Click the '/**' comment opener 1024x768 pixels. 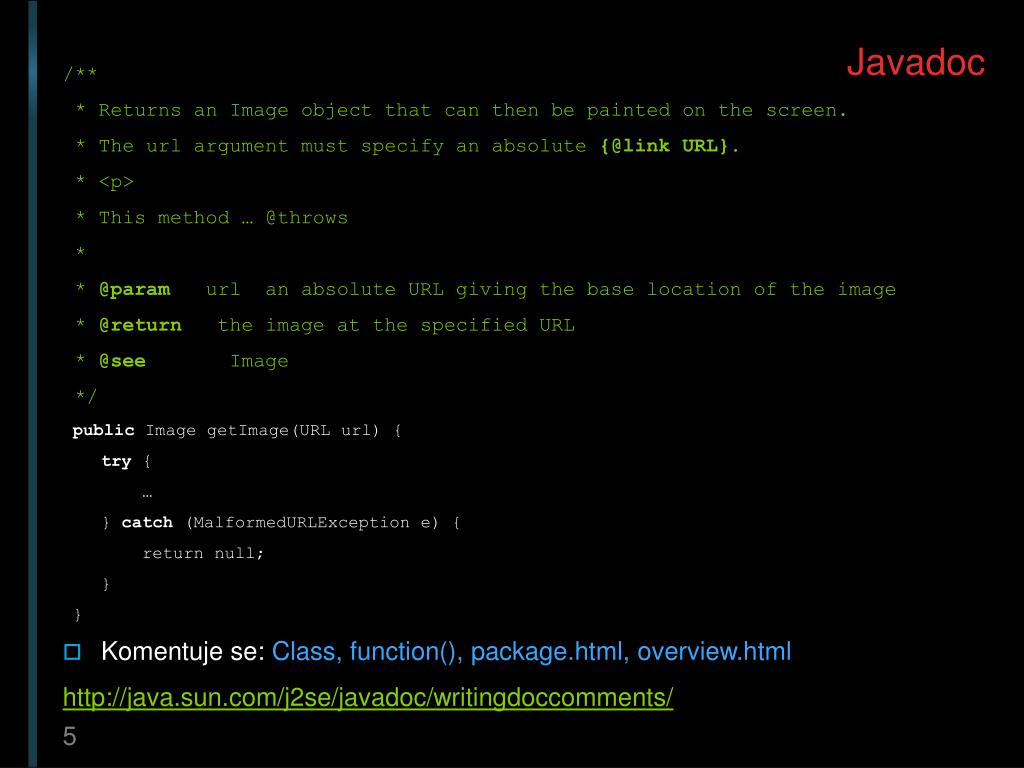(x=80, y=73)
